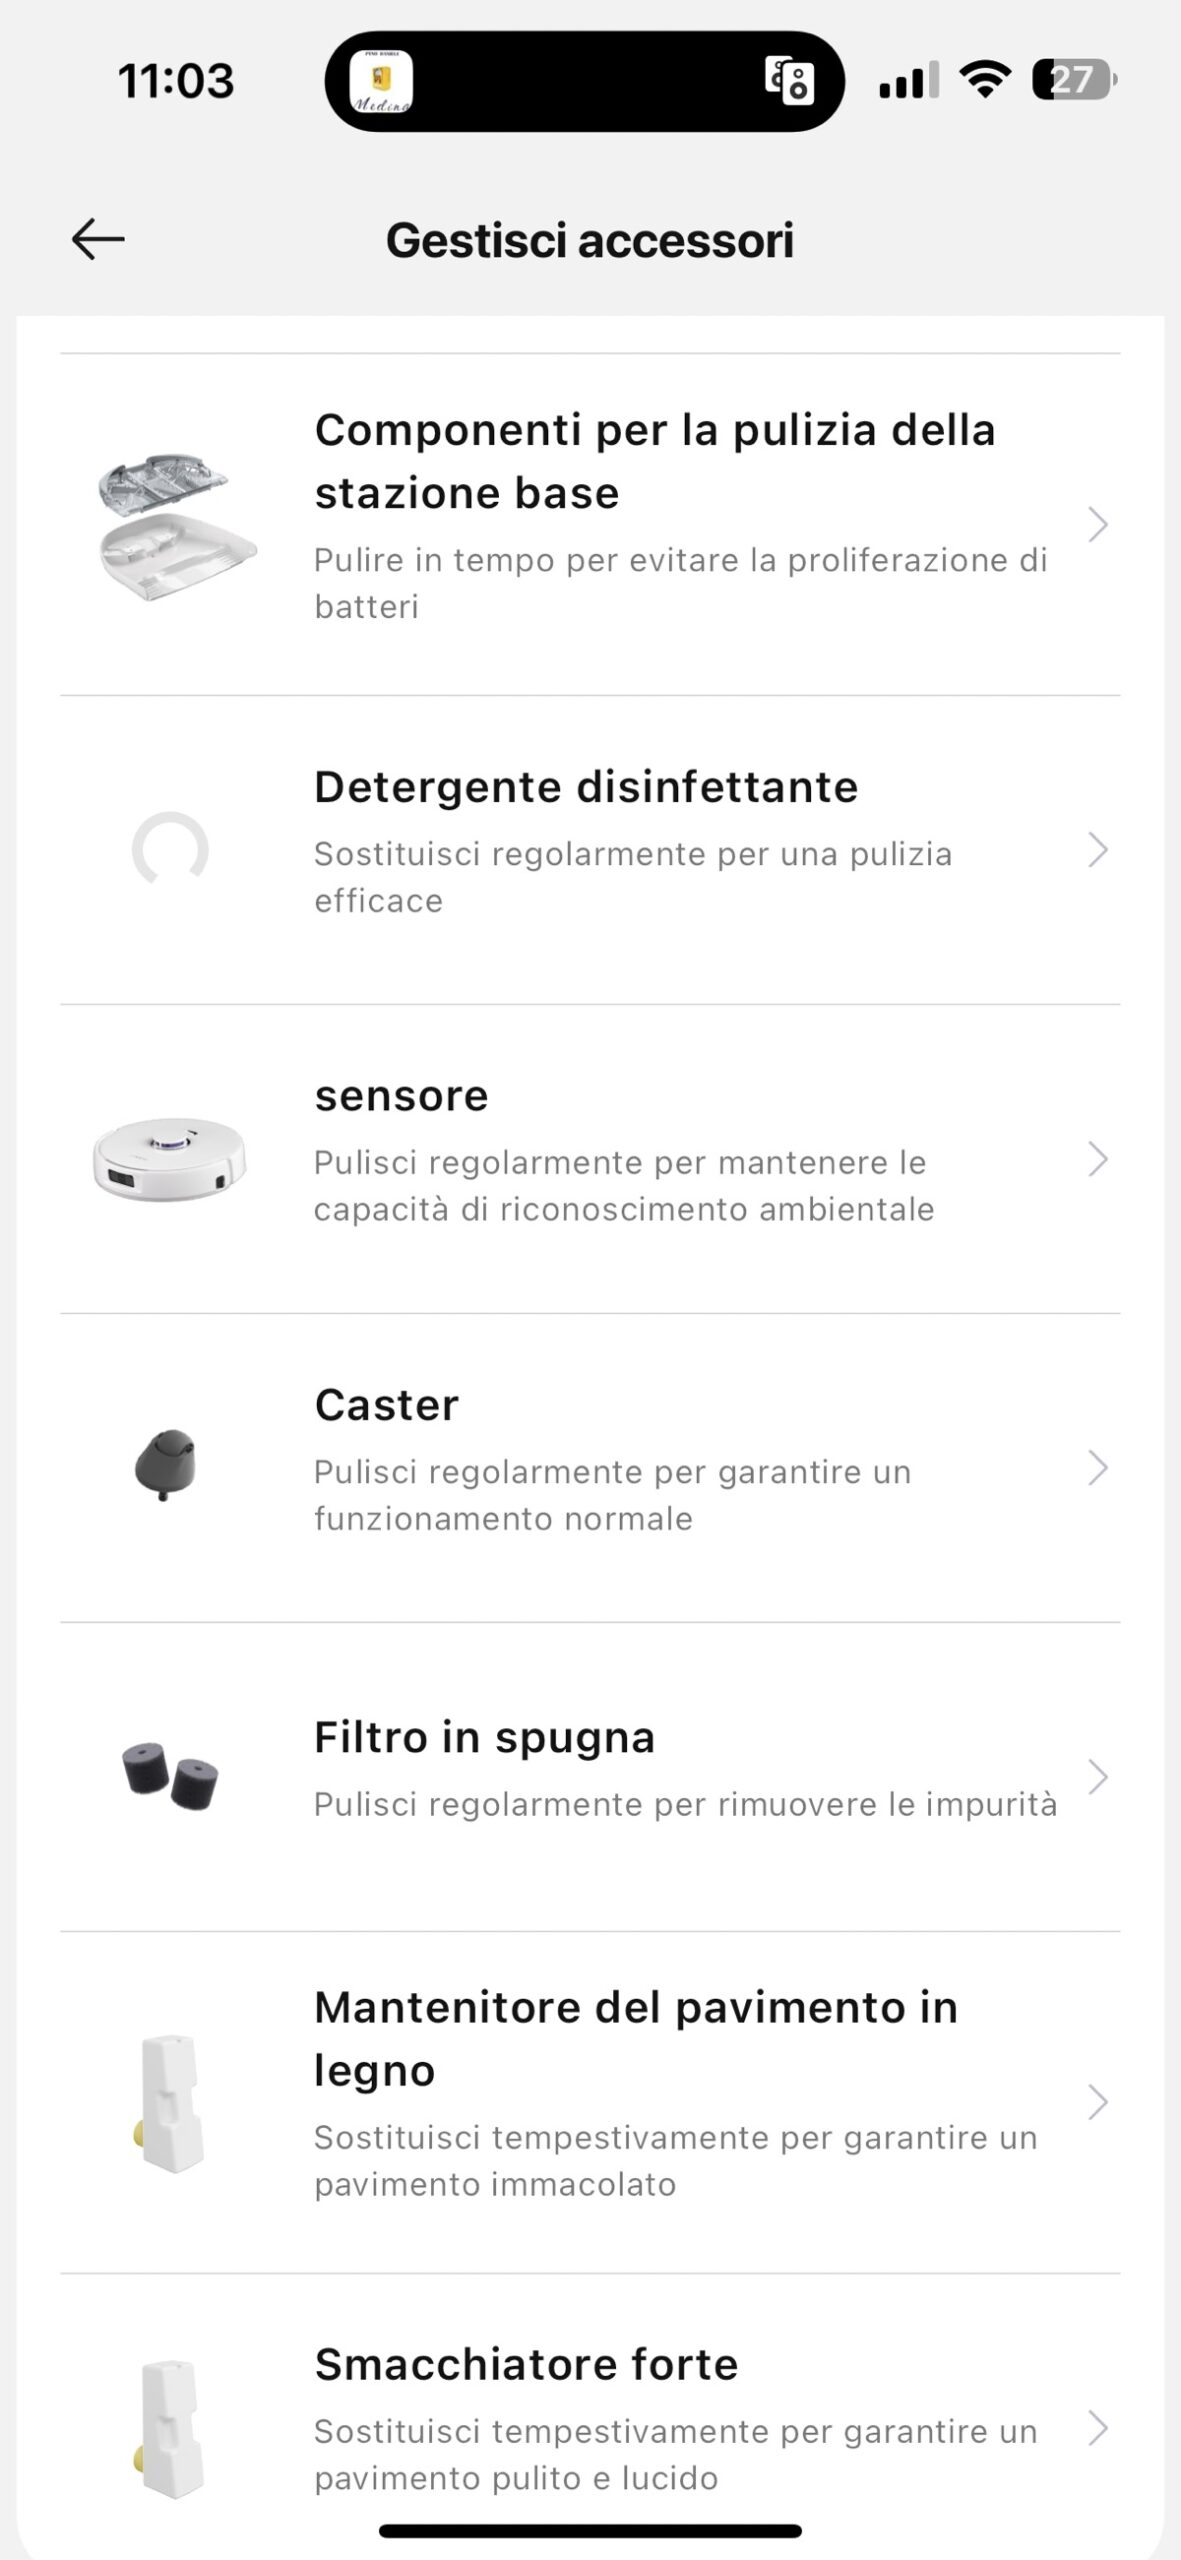Open the Filtro in spugna title
1181x2560 pixels.
(x=484, y=1738)
